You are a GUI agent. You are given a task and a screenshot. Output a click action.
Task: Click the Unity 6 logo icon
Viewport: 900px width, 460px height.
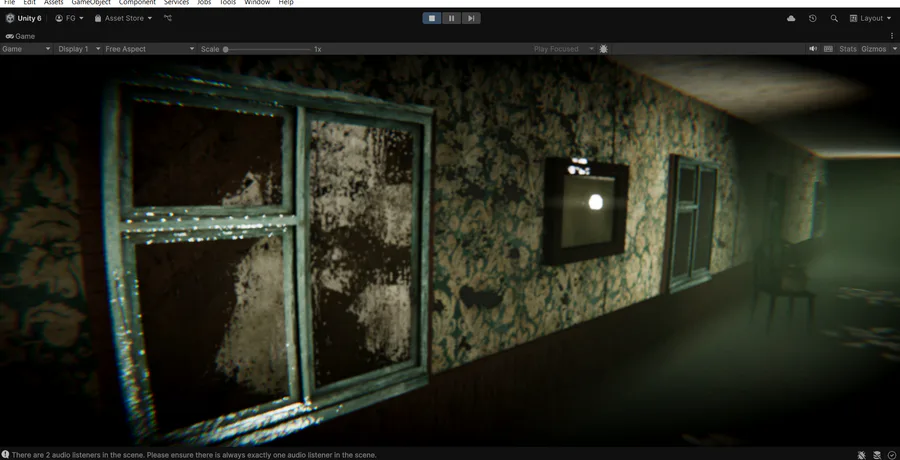[10, 18]
